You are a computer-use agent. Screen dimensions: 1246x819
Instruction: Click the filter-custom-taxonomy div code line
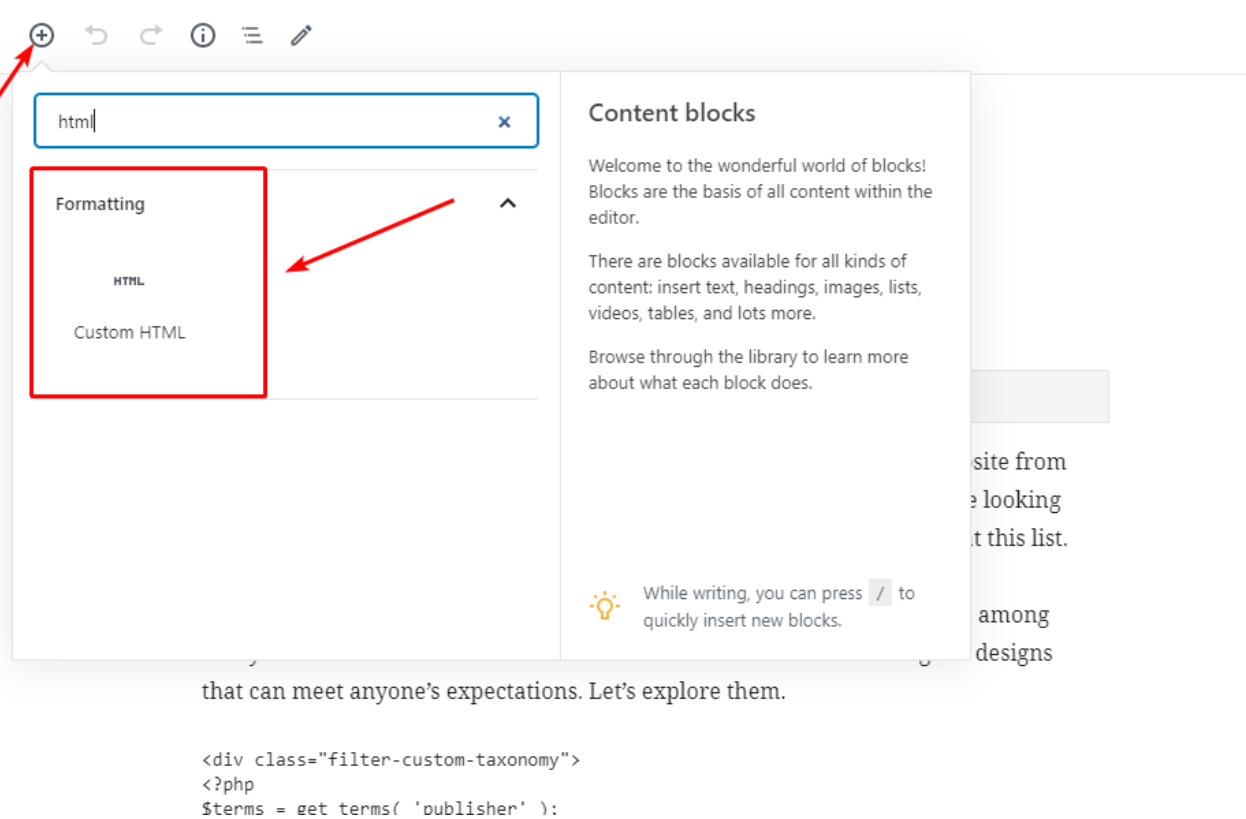tap(390, 759)
